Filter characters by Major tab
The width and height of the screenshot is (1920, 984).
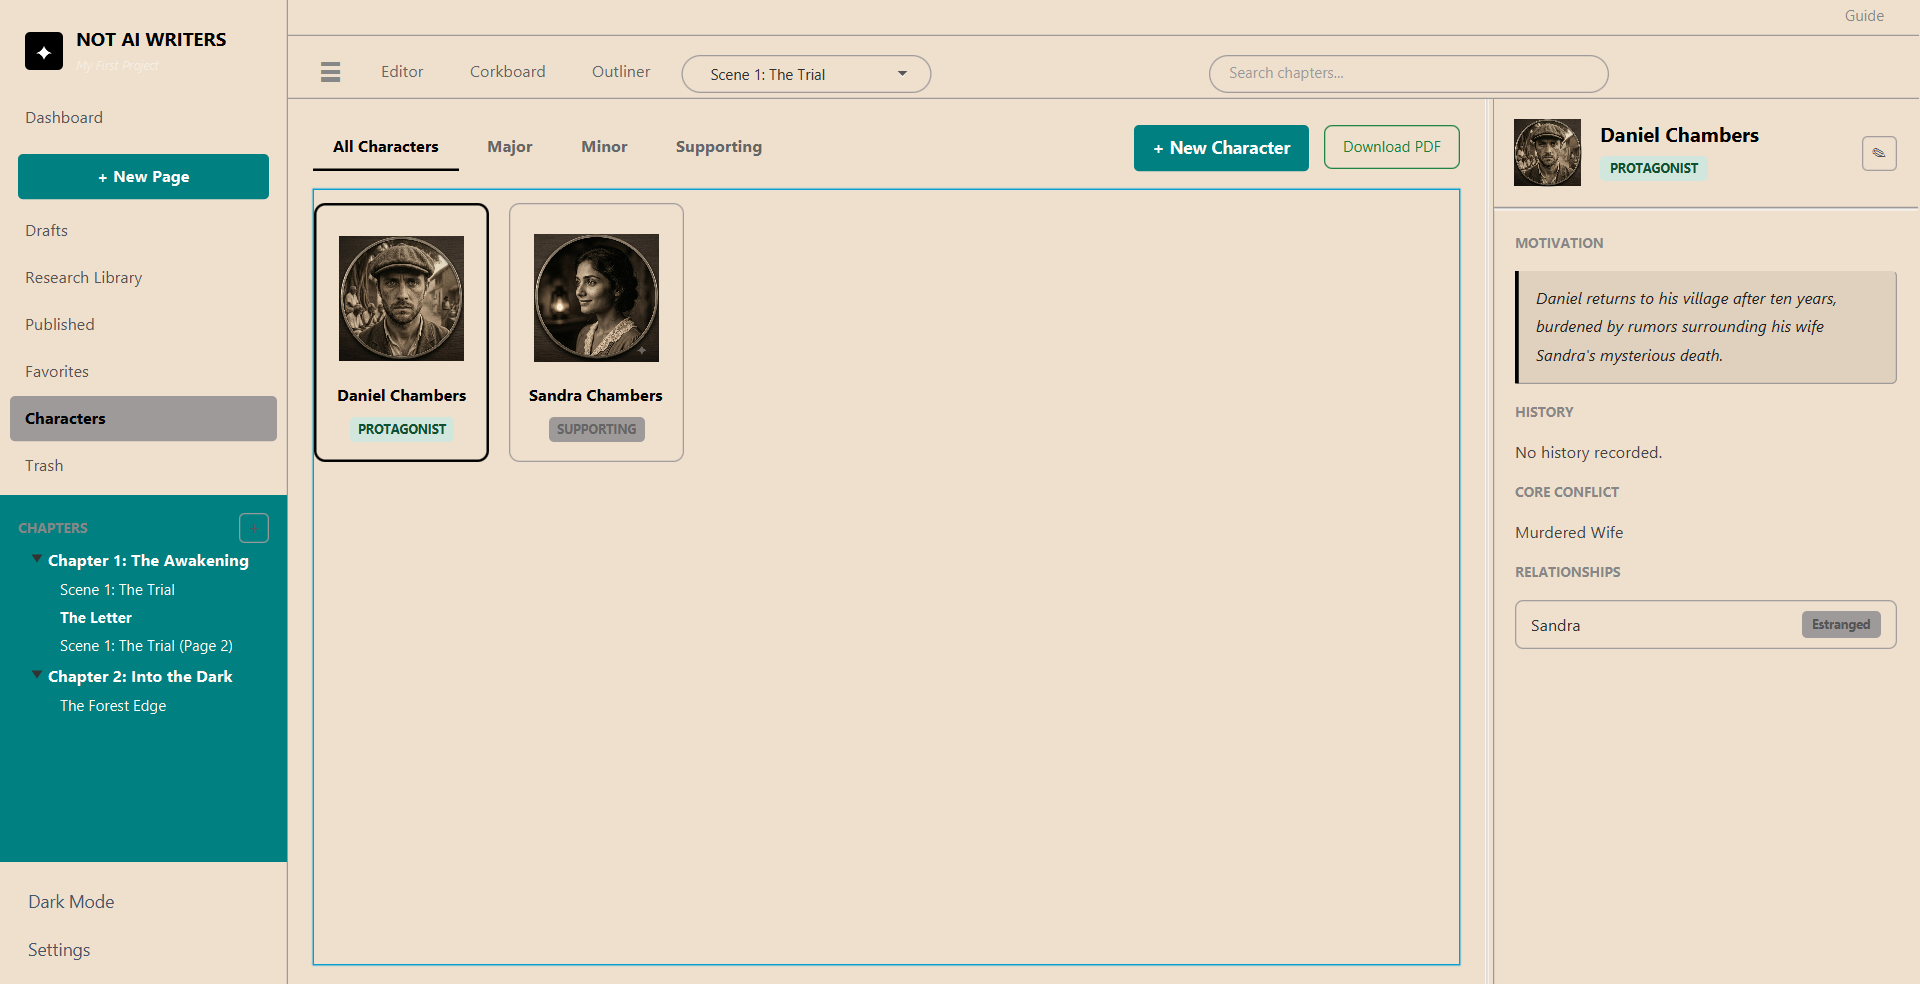point(510,147)
